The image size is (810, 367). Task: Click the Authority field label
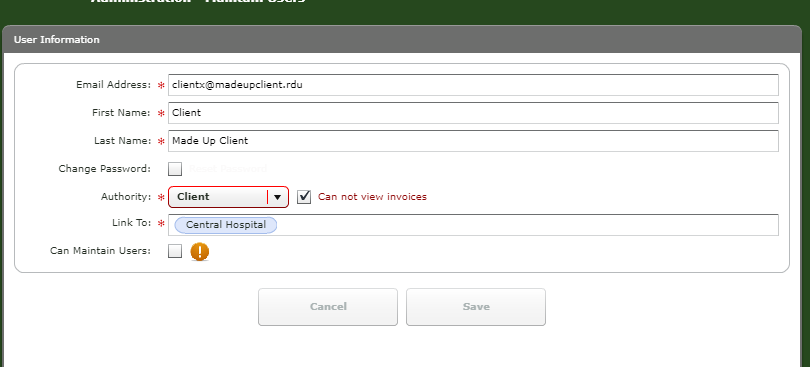(x=126, y=196)
